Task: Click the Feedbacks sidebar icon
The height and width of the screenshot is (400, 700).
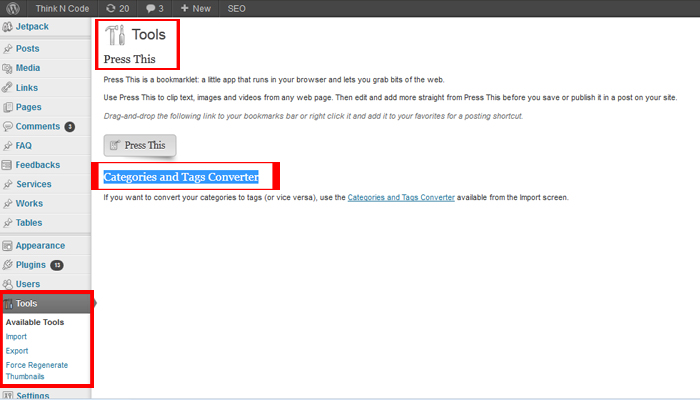Action: click(7, 165)
